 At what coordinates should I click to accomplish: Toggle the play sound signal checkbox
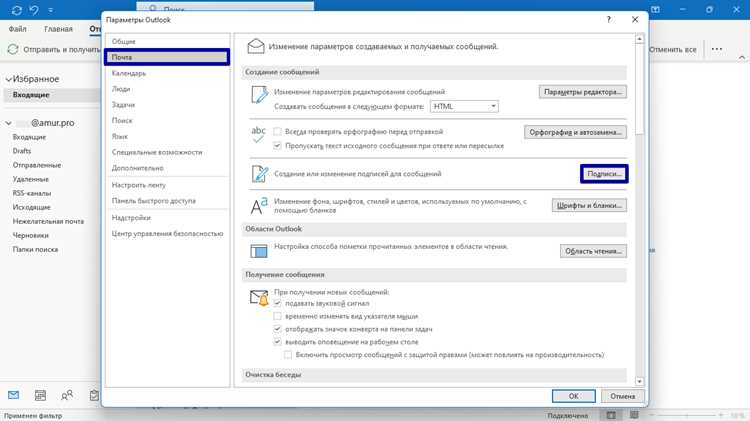pos(277,303)
